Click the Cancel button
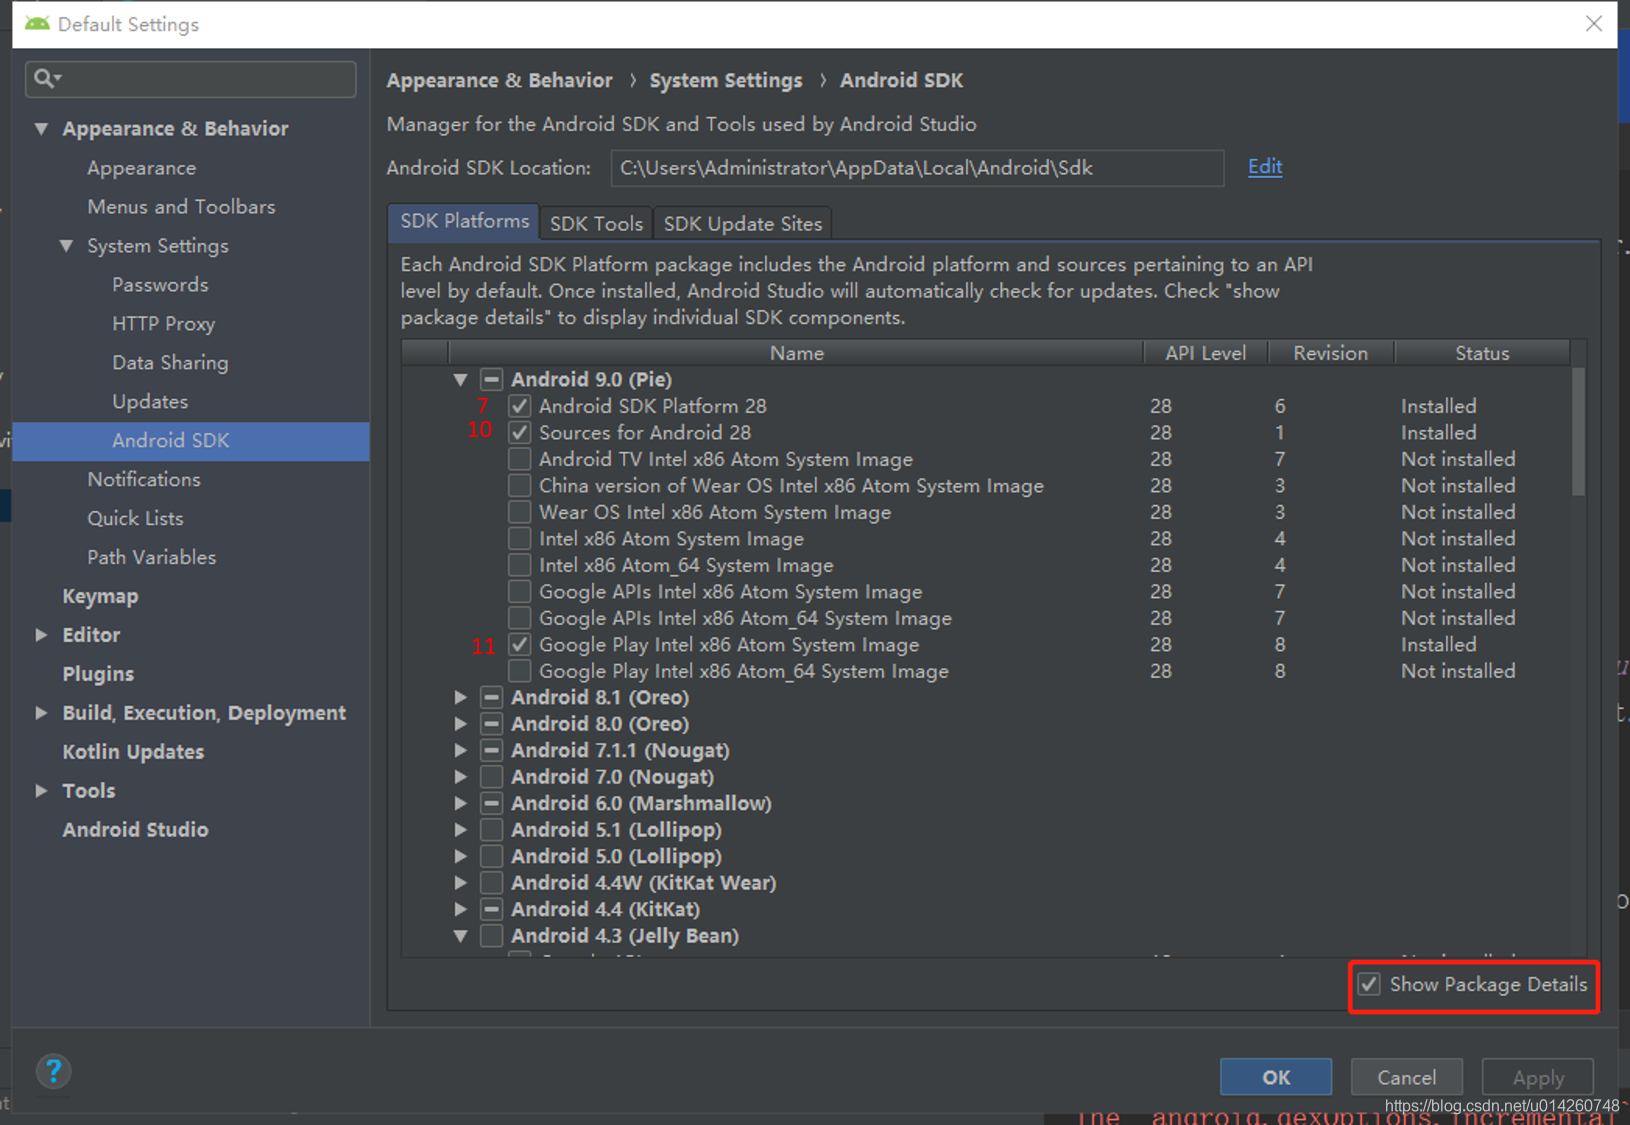This screenshot has width=1630, height=1125. (1407, 1077)
